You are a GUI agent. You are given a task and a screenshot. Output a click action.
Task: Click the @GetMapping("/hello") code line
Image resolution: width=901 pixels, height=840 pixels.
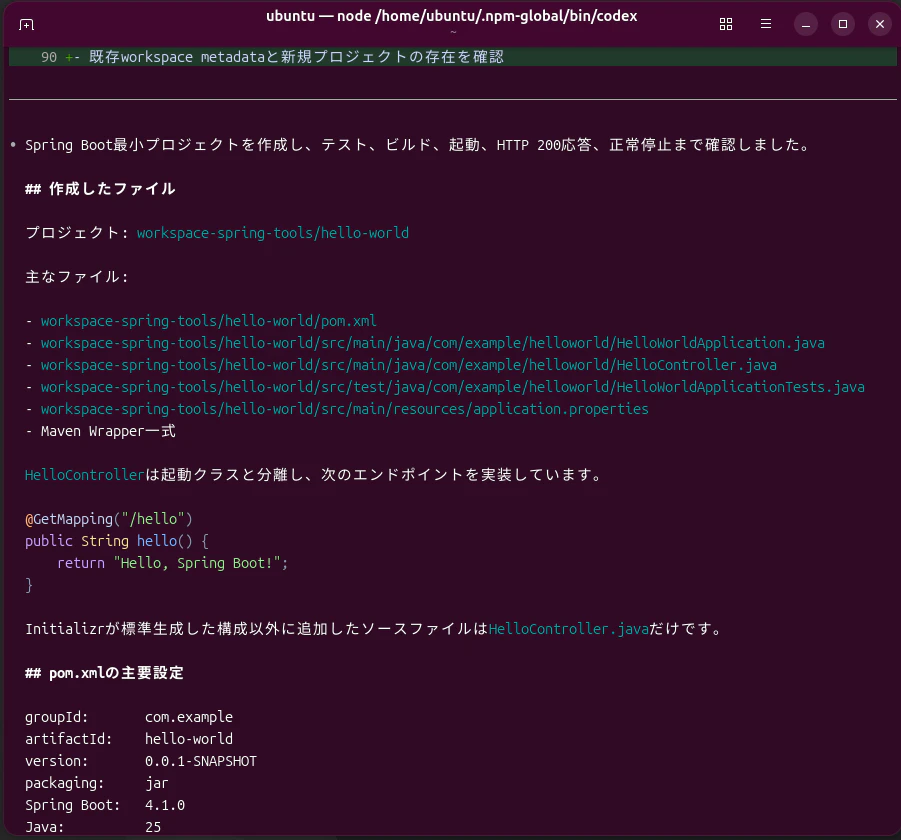(x=109, y=519)
